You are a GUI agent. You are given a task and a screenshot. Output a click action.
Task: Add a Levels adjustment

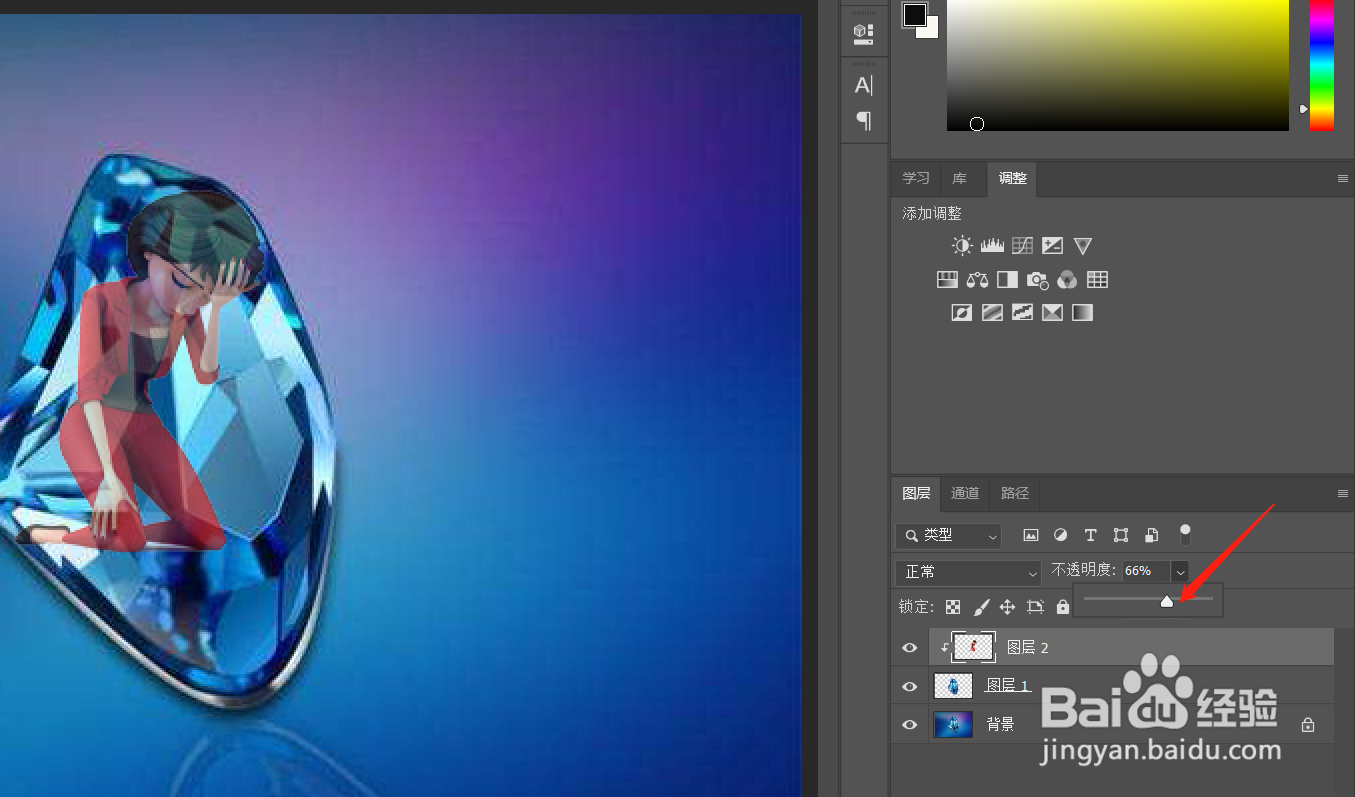tap(992, 245)
